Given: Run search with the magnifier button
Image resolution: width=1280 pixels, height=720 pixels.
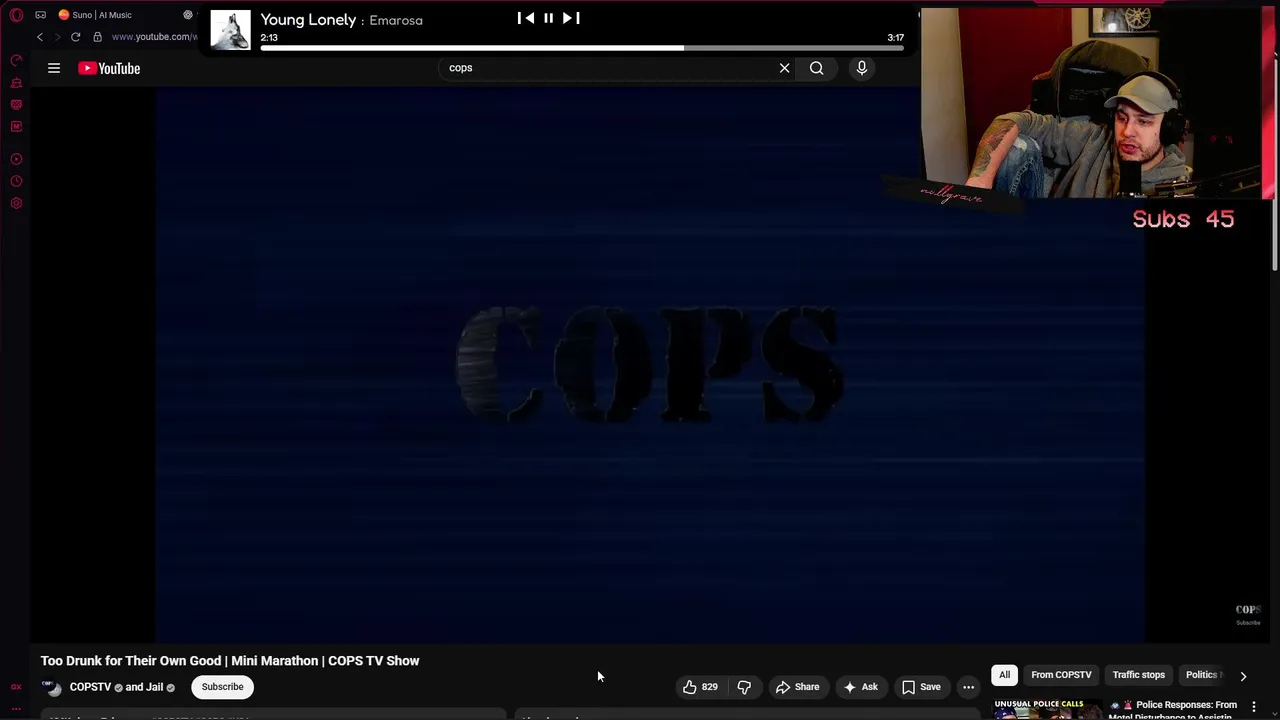Looking at the screenshot, I should pos(817,68).
